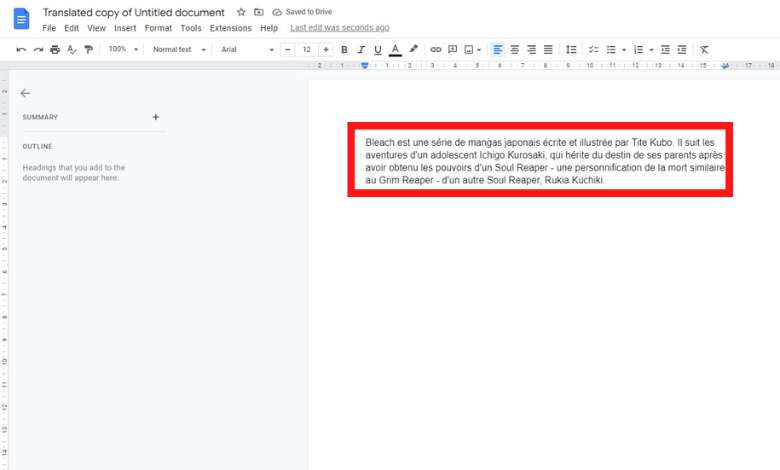Select Right align
This screenshot has height=470, width=780.
point(531,50)
